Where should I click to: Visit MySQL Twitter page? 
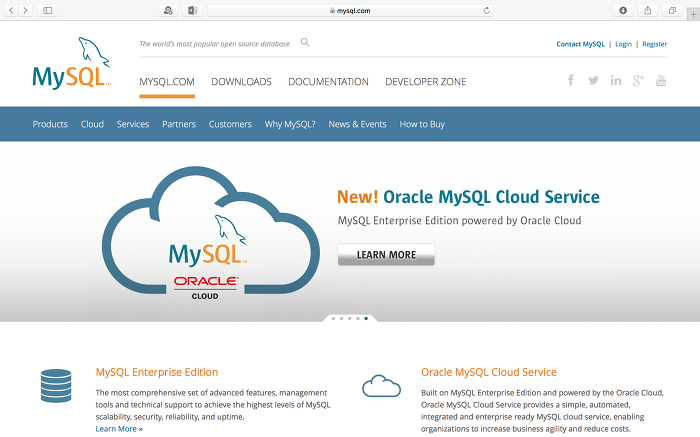point(593,80)
